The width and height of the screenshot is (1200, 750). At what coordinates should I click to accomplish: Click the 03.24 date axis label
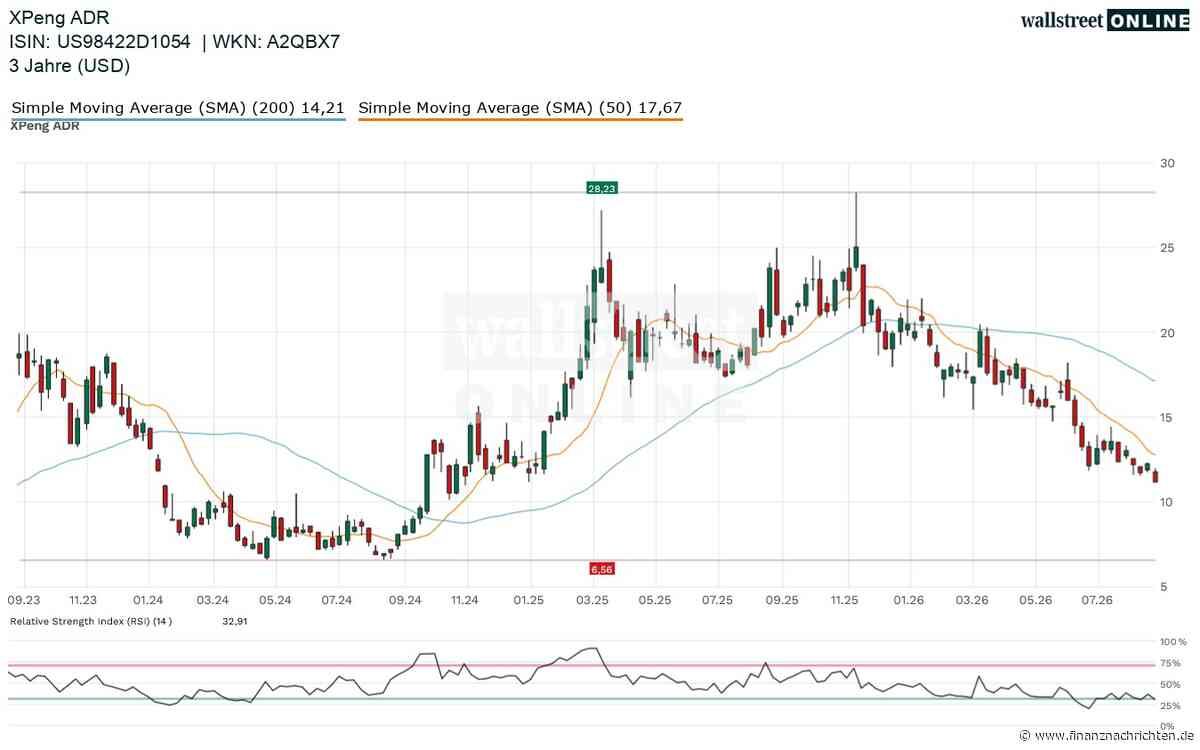pos(212,600)
